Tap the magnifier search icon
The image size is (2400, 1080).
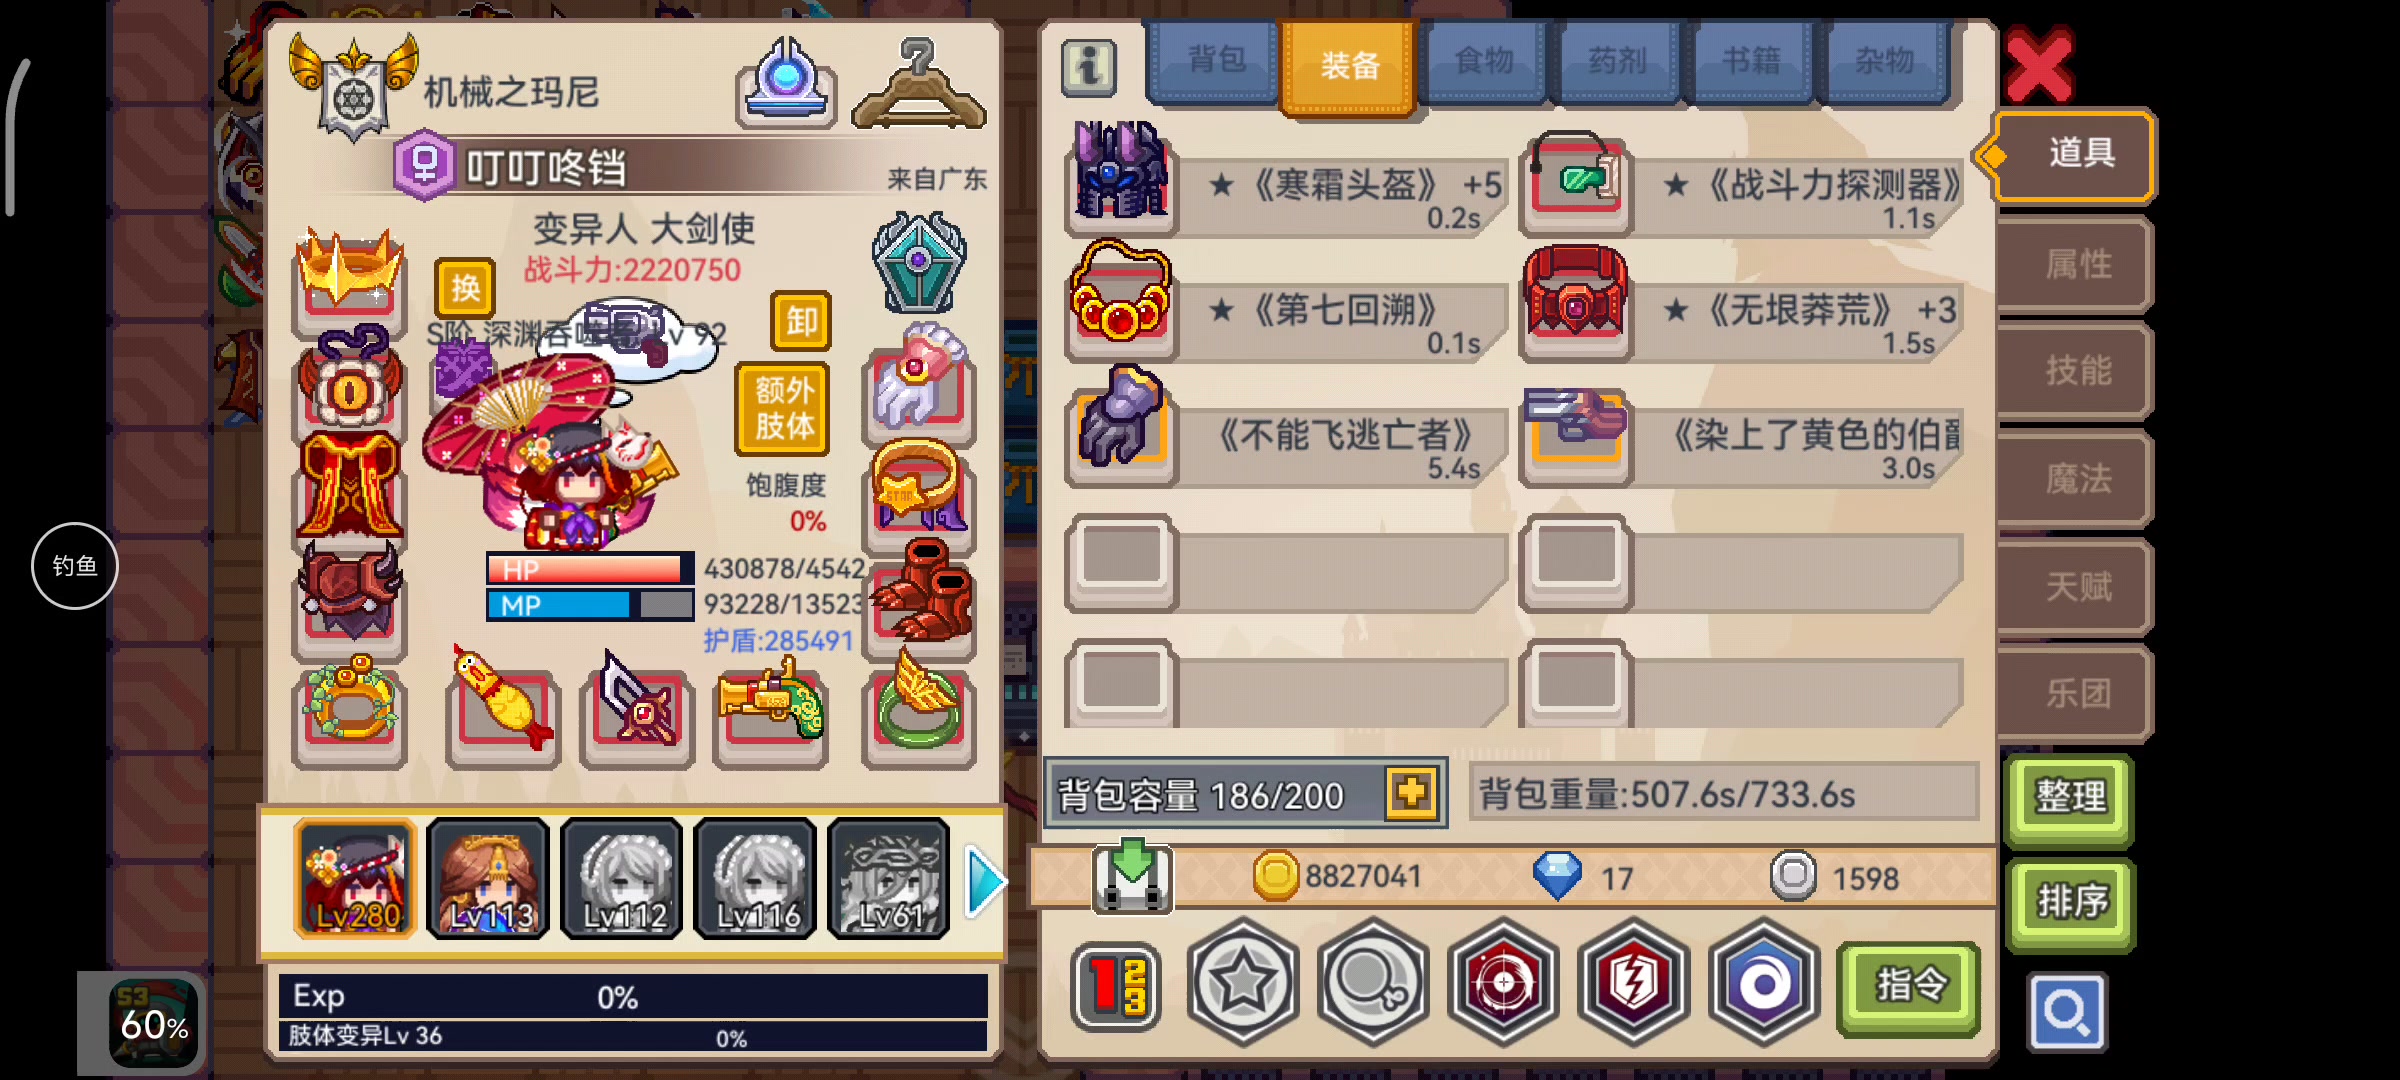[2067, 1012]
